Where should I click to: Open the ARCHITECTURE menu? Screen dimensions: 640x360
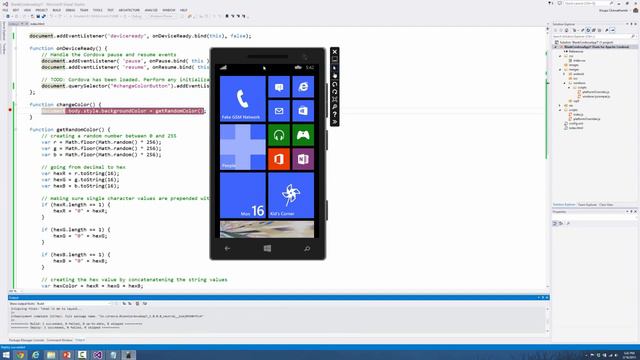coord(129,10)
